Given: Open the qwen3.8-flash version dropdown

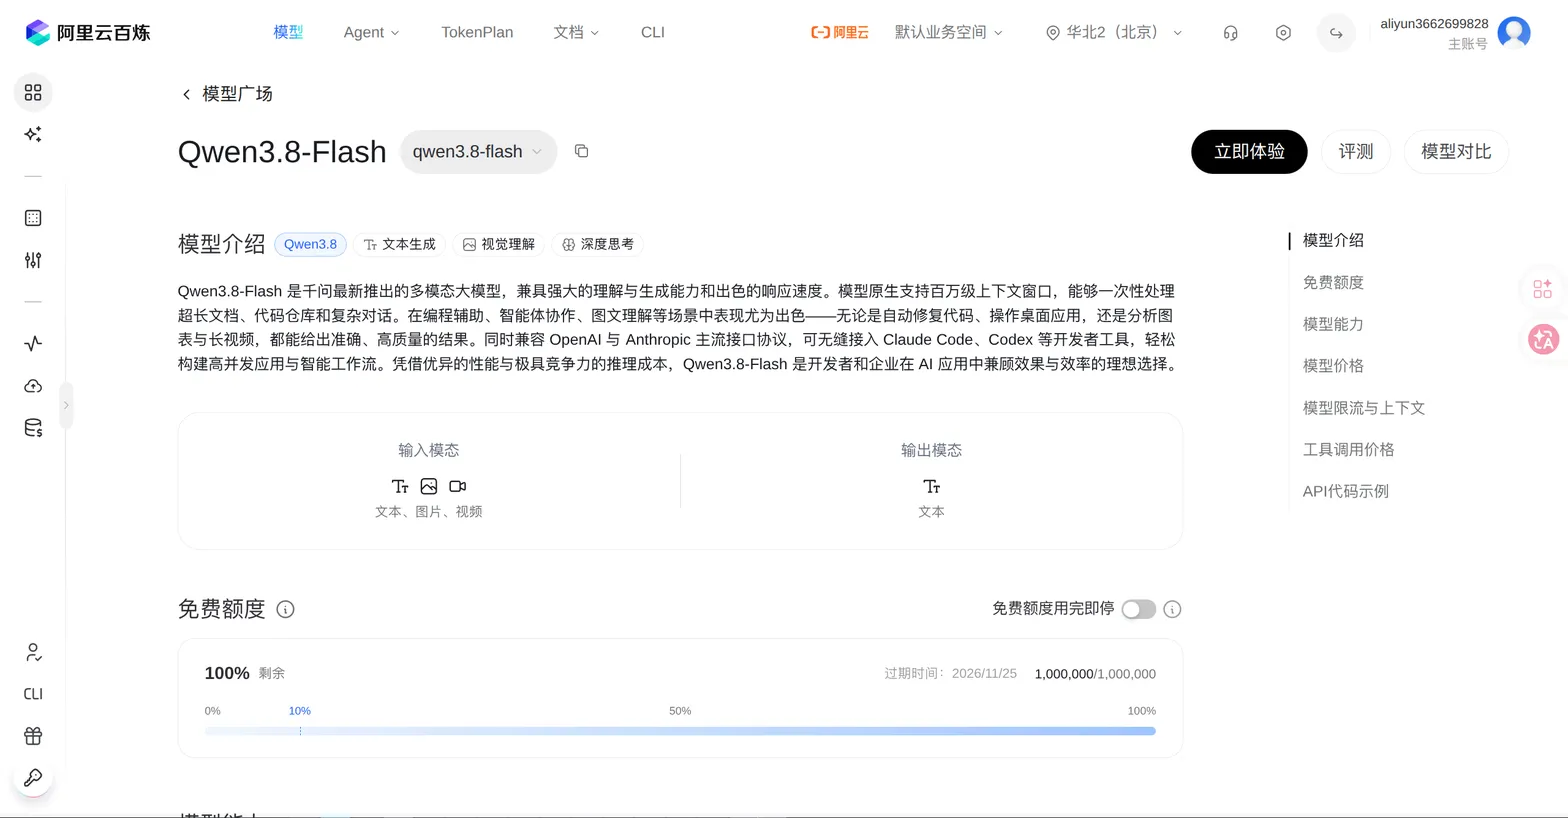Looking at the screenshot, I should 478,152.
